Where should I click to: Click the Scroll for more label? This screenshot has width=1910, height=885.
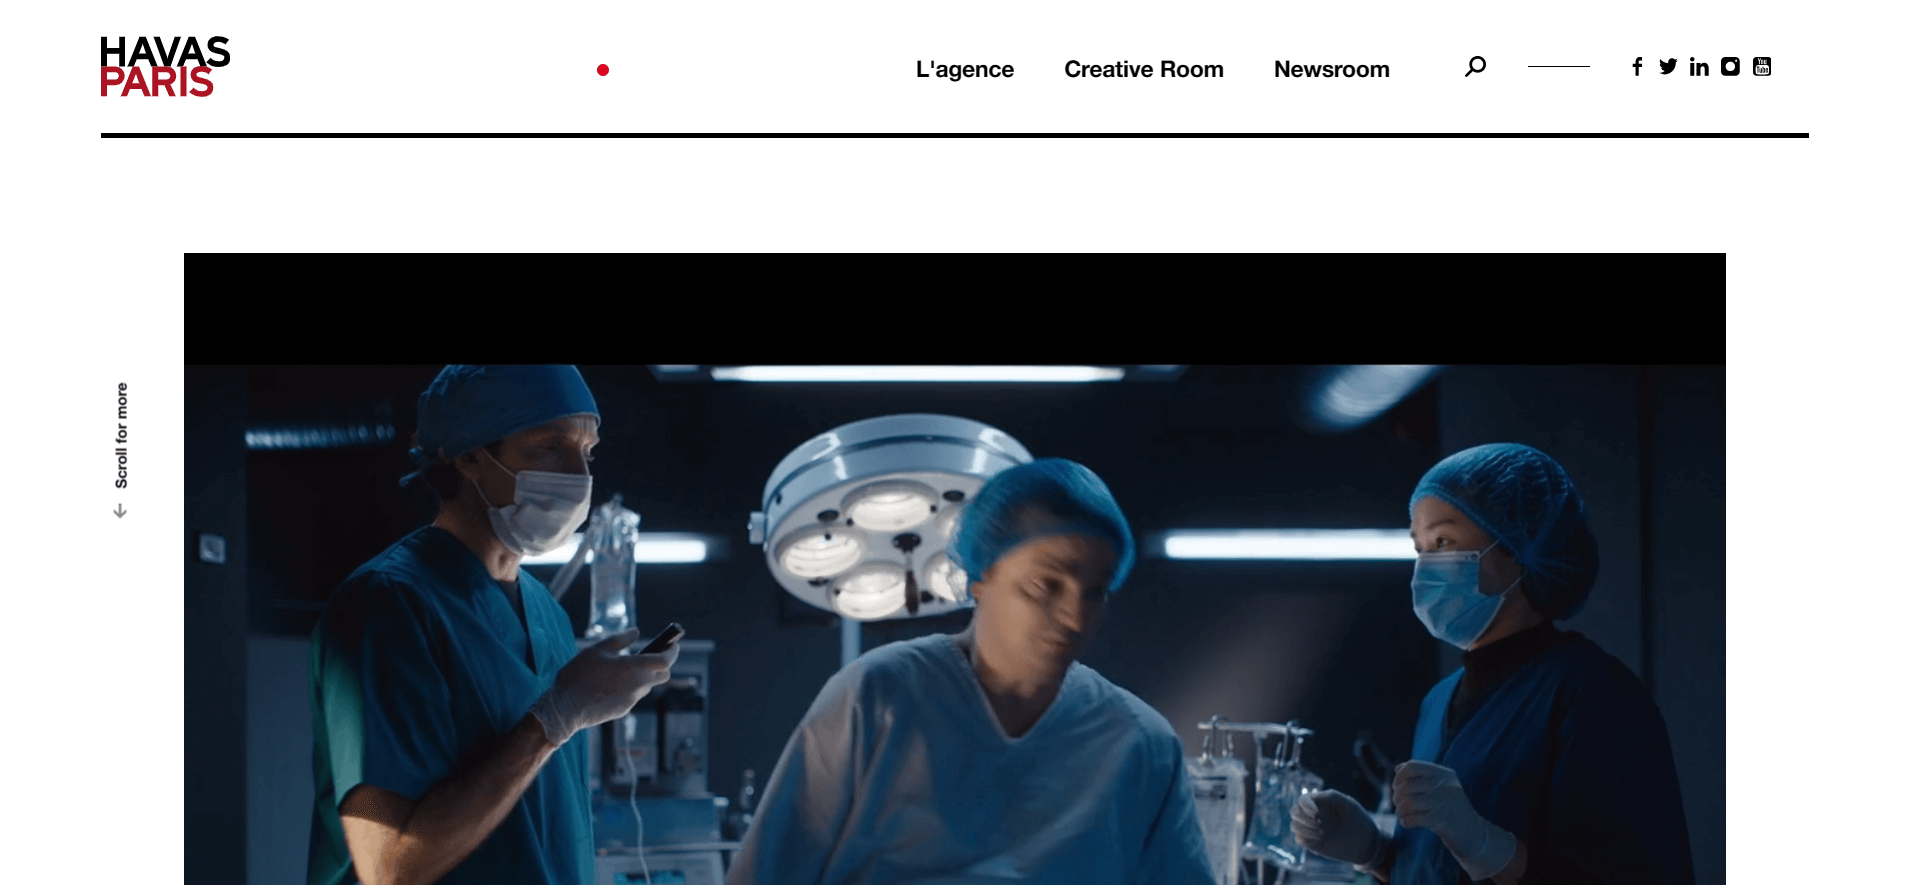(121, 435)
